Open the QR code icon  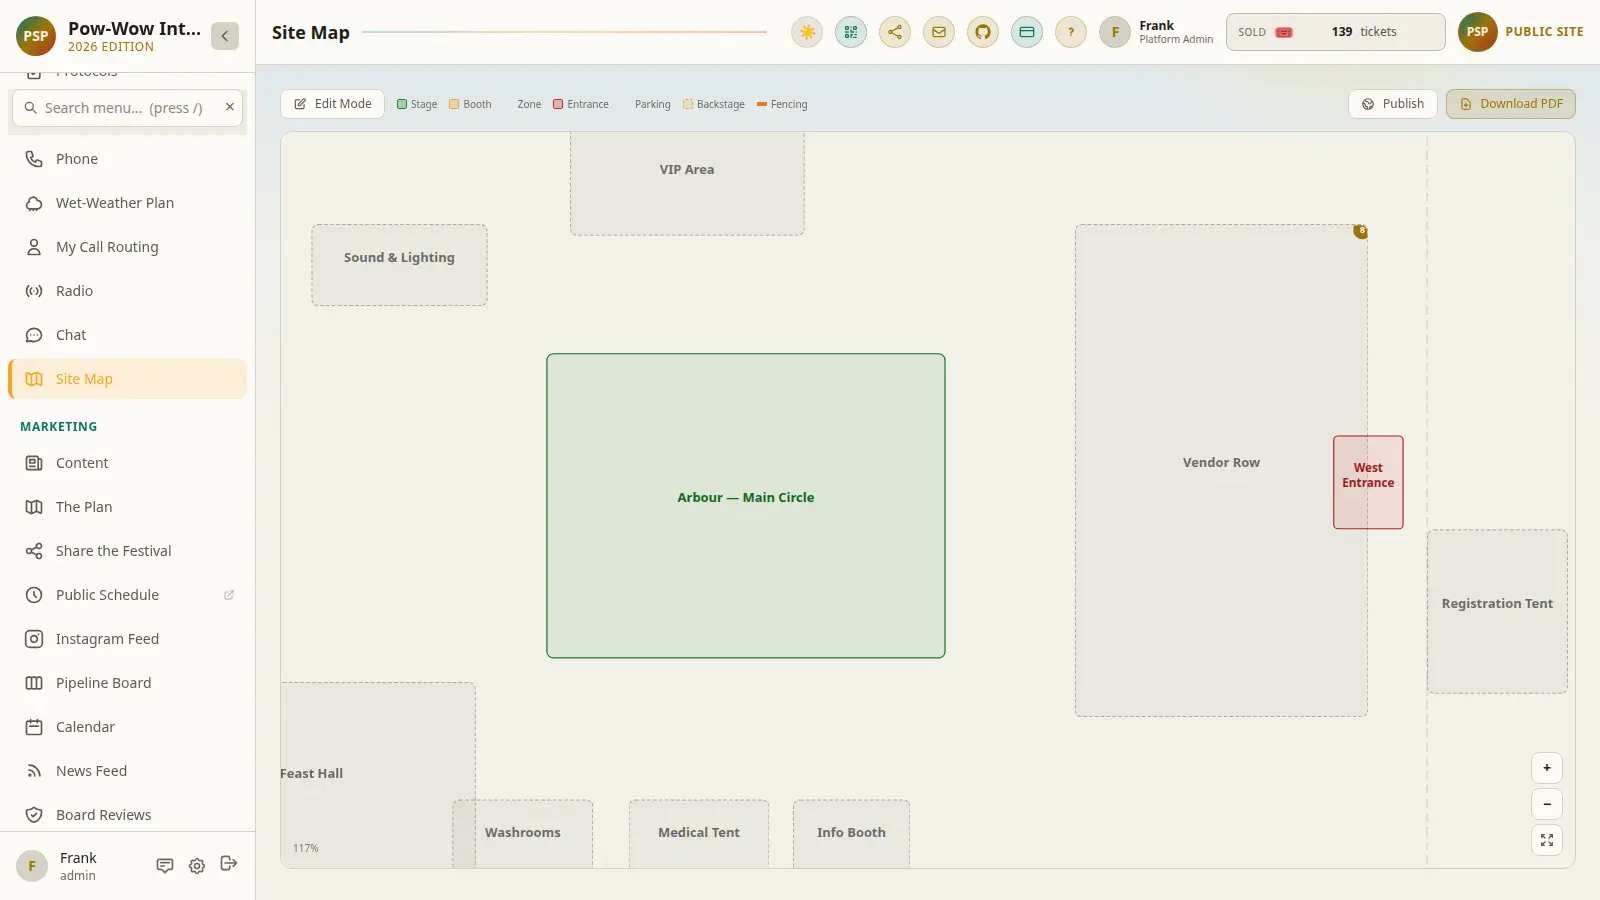pos(851,32)
